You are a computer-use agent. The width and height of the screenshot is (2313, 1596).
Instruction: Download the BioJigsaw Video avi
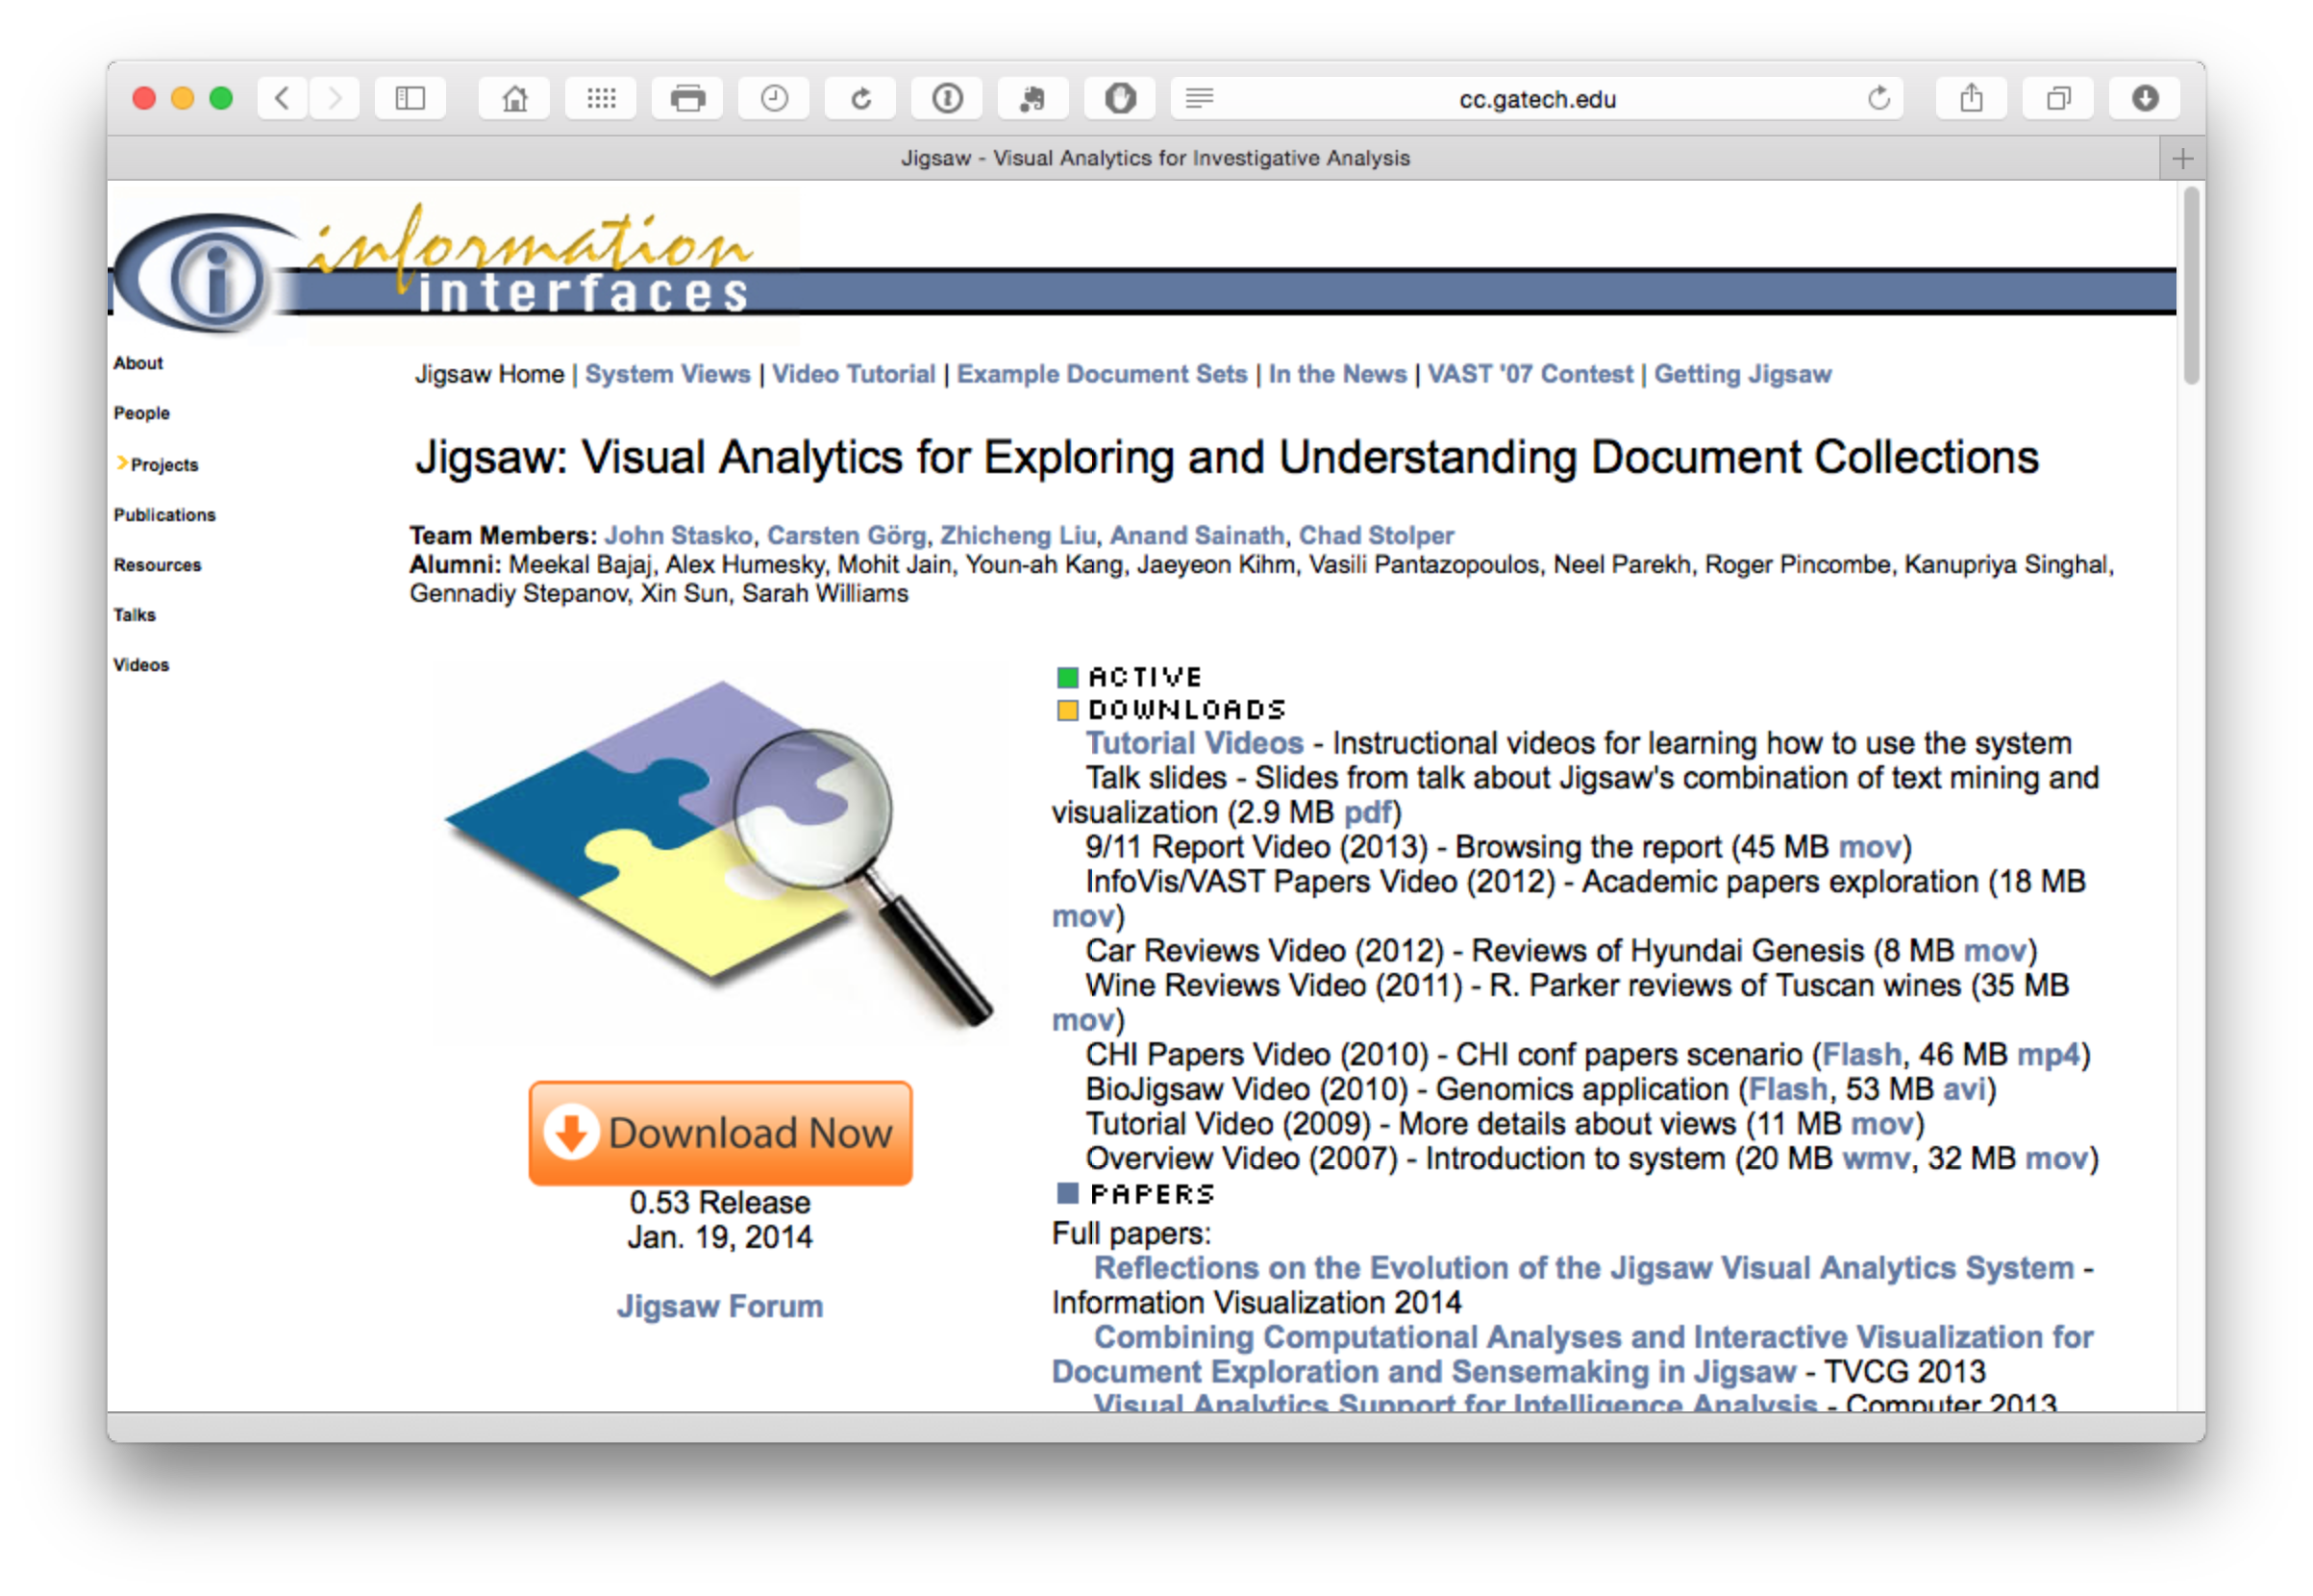1963,1089
